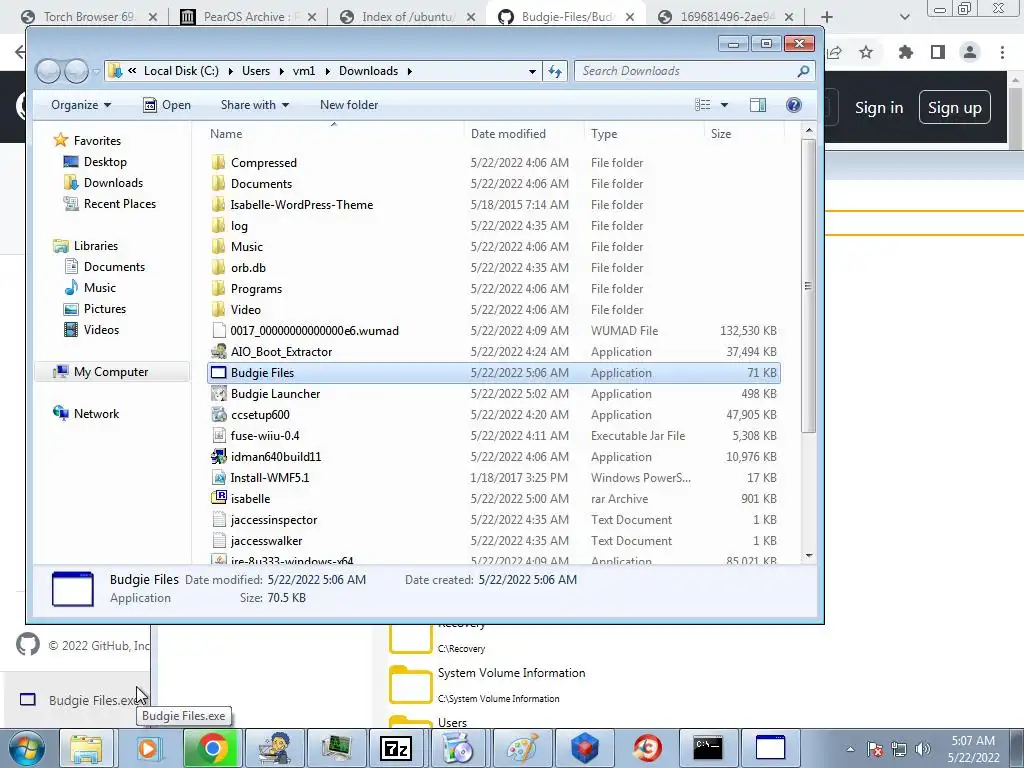
Task: Click Chrome's side panel icon
Action: pyautogui.click(x=938, y=52)
